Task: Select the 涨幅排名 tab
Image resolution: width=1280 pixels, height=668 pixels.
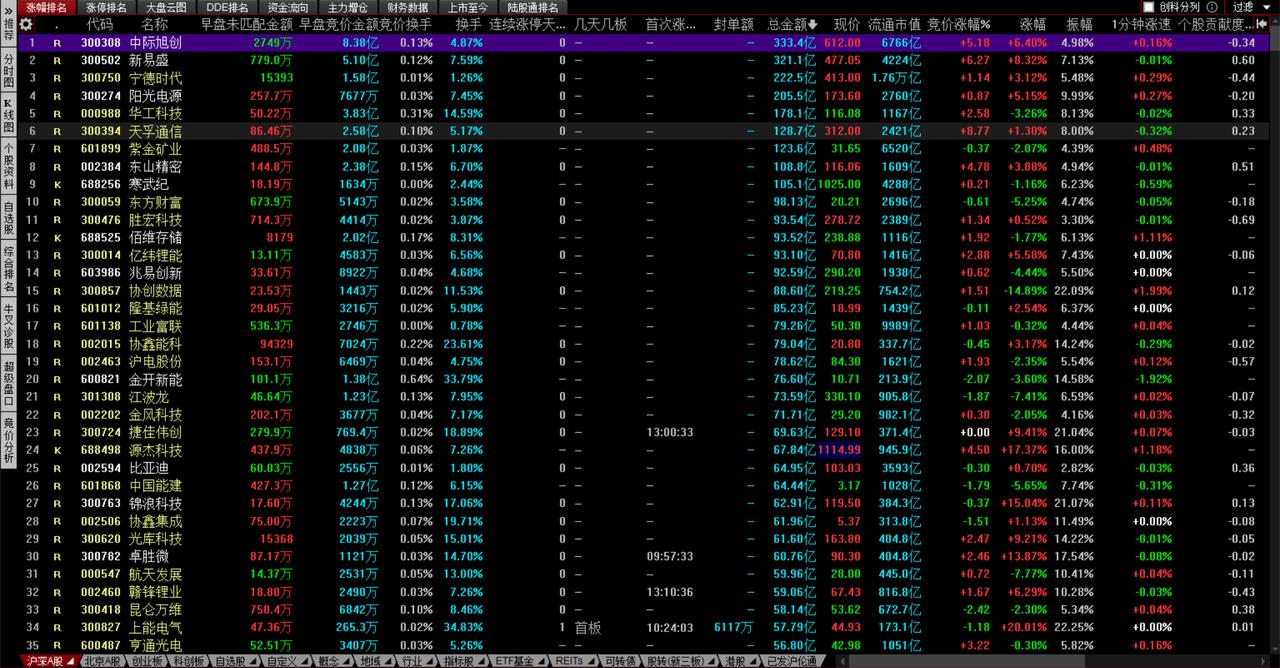Action: (46, 7)
